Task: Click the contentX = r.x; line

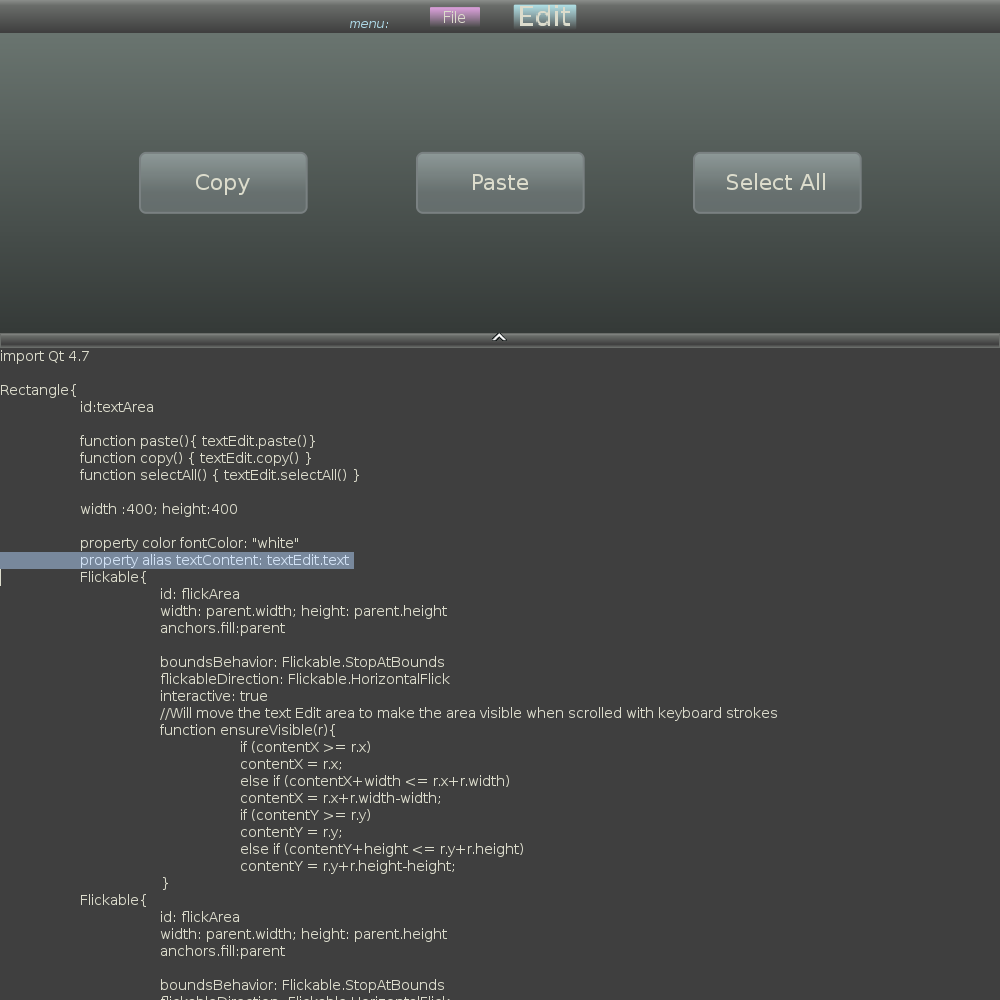Action: (290, 764)
